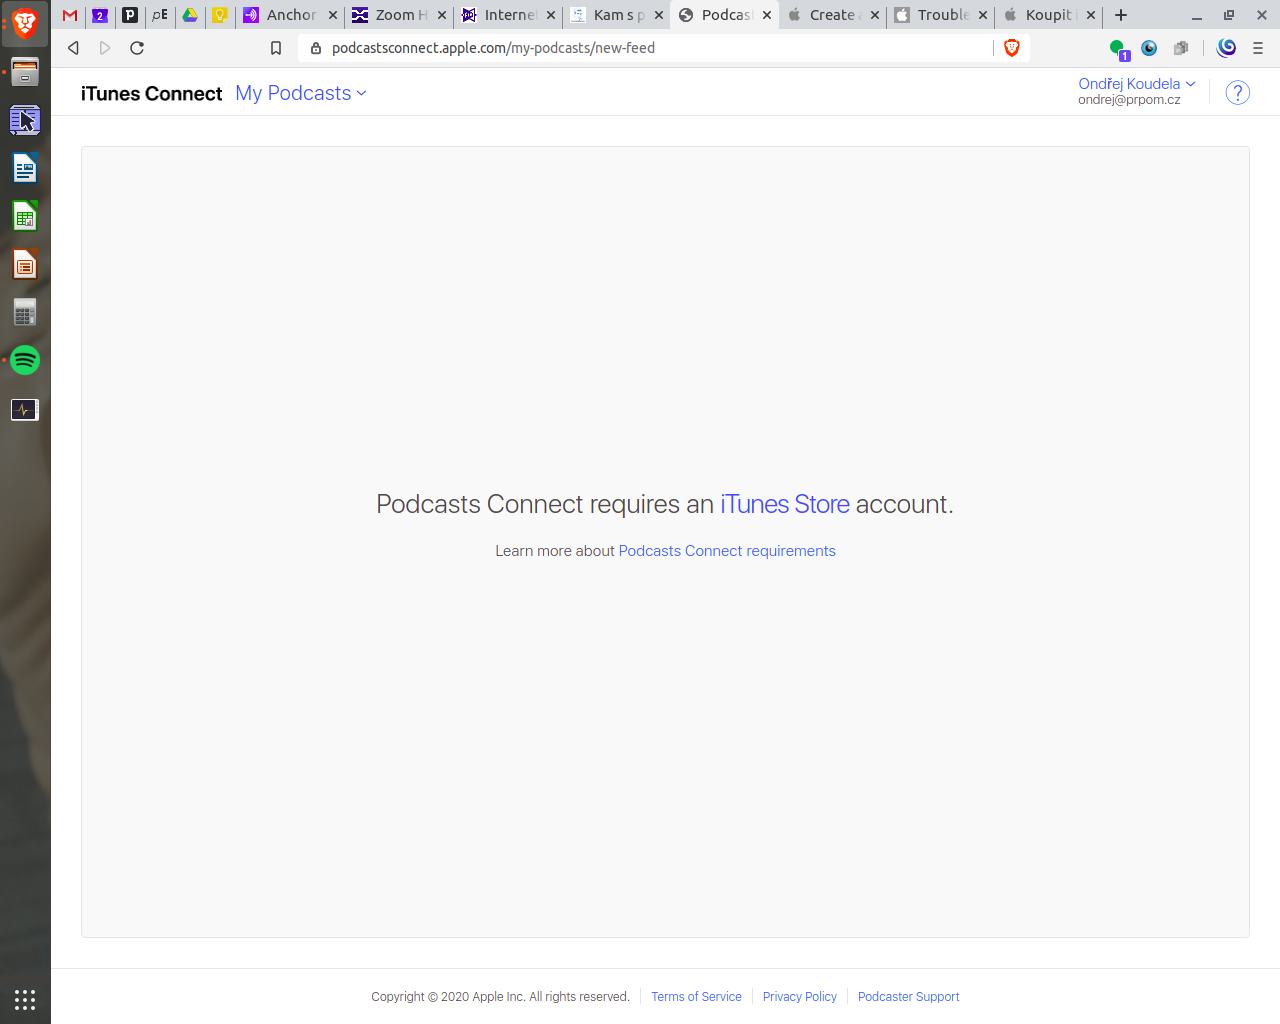
Task: Go forward with the forward arrow
Action: coord(105,48)
